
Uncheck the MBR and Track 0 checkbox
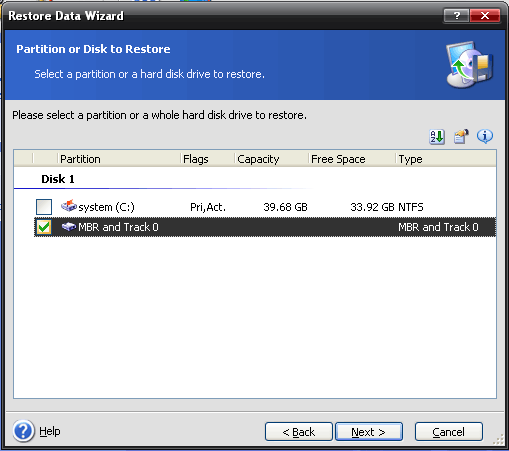click(x=44, y=227)
